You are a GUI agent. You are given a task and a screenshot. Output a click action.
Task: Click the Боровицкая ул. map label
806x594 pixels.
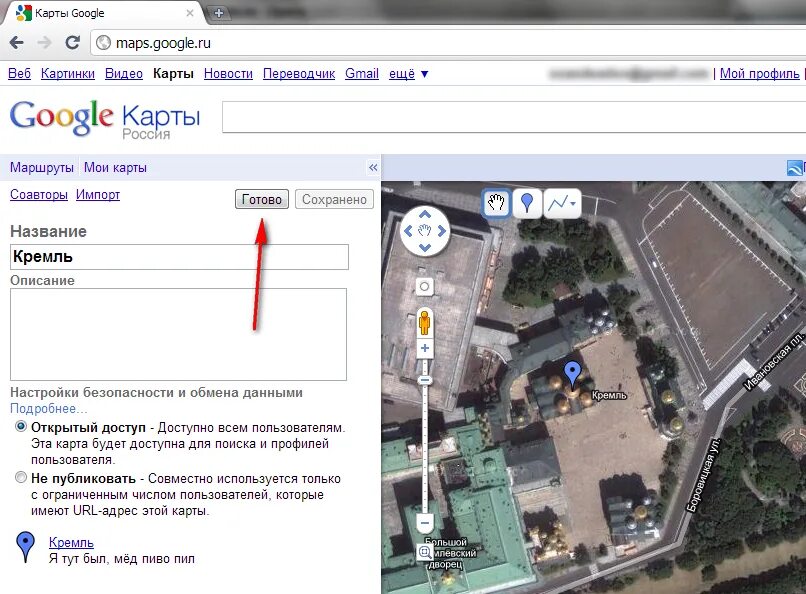pos(705,475)
